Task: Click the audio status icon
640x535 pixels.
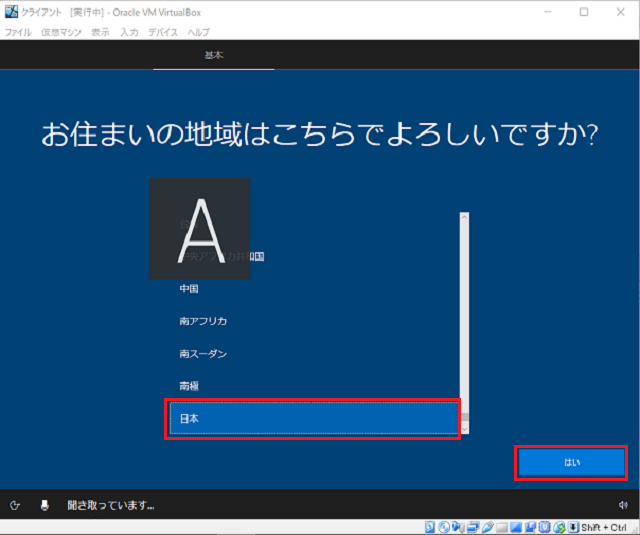Action: (x=458, y=527)
